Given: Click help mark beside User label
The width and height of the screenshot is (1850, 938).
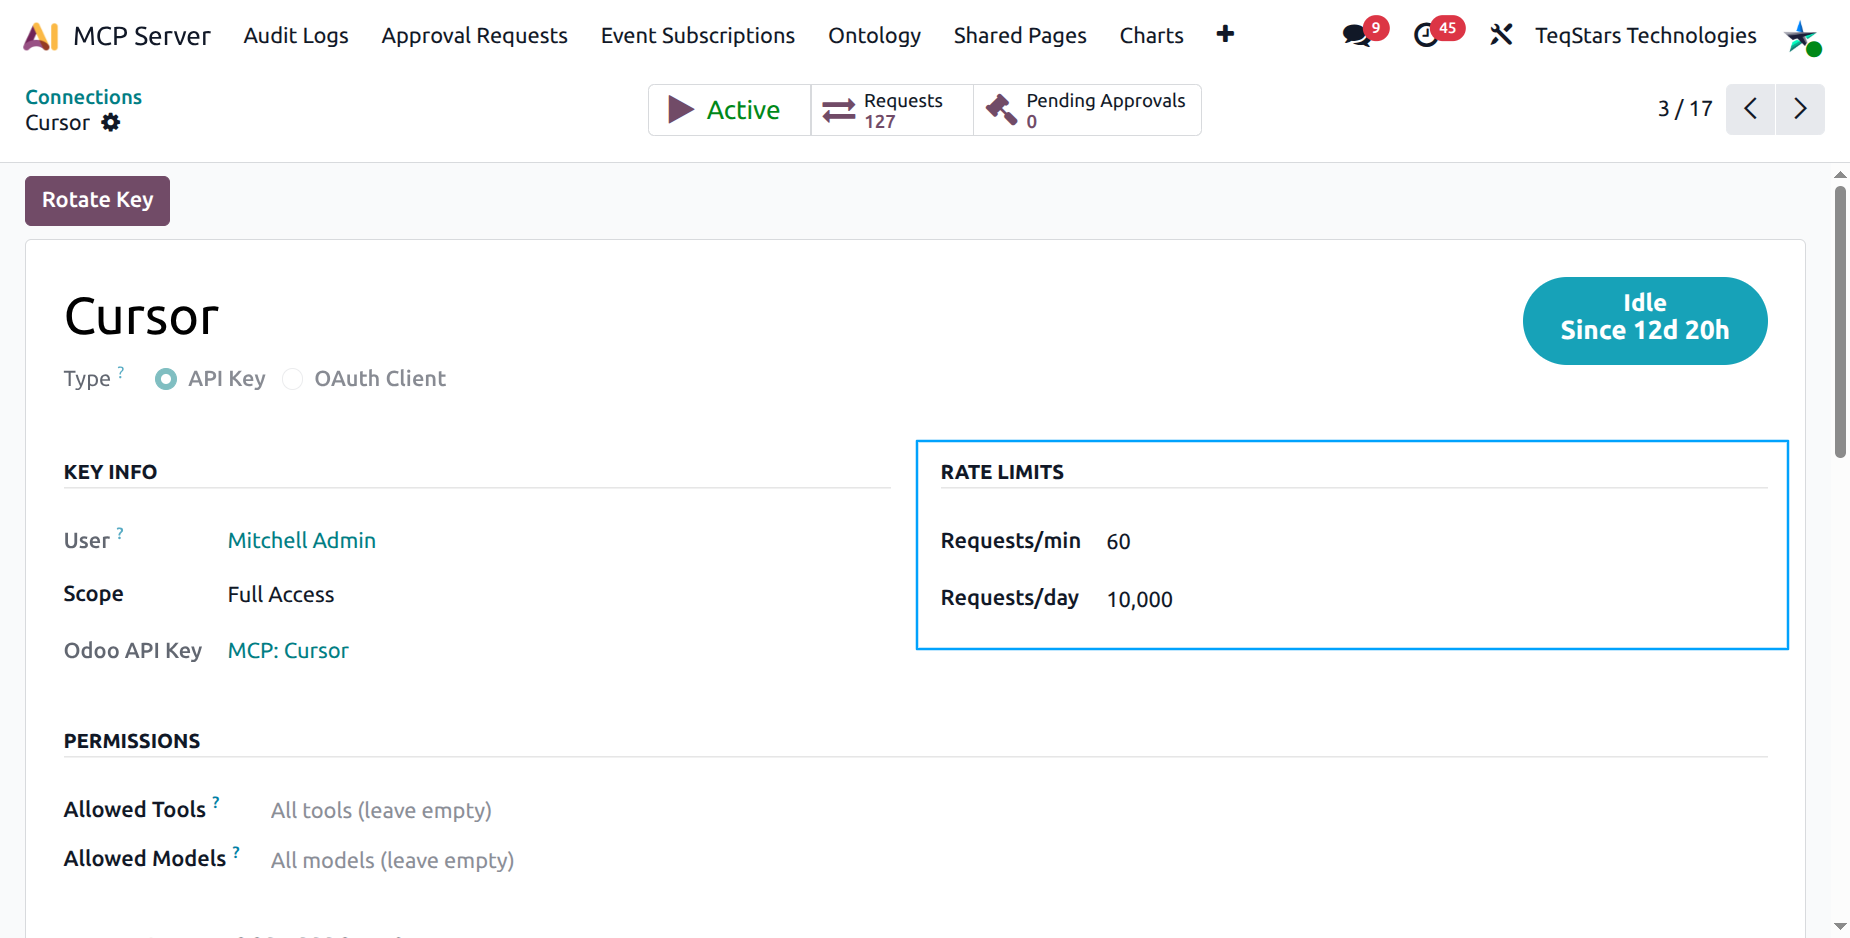Looking at the screenshot, I should click(120, 533).
